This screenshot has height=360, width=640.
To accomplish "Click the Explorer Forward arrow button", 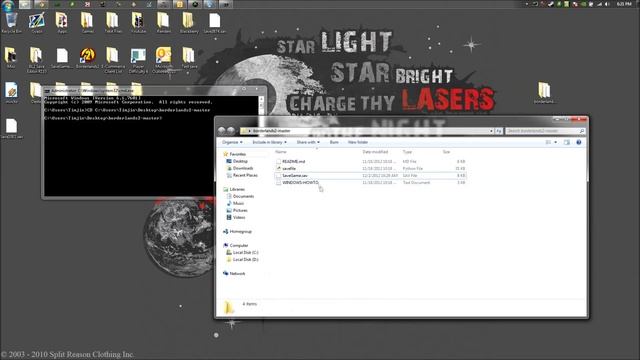I will tap(231, 131).
